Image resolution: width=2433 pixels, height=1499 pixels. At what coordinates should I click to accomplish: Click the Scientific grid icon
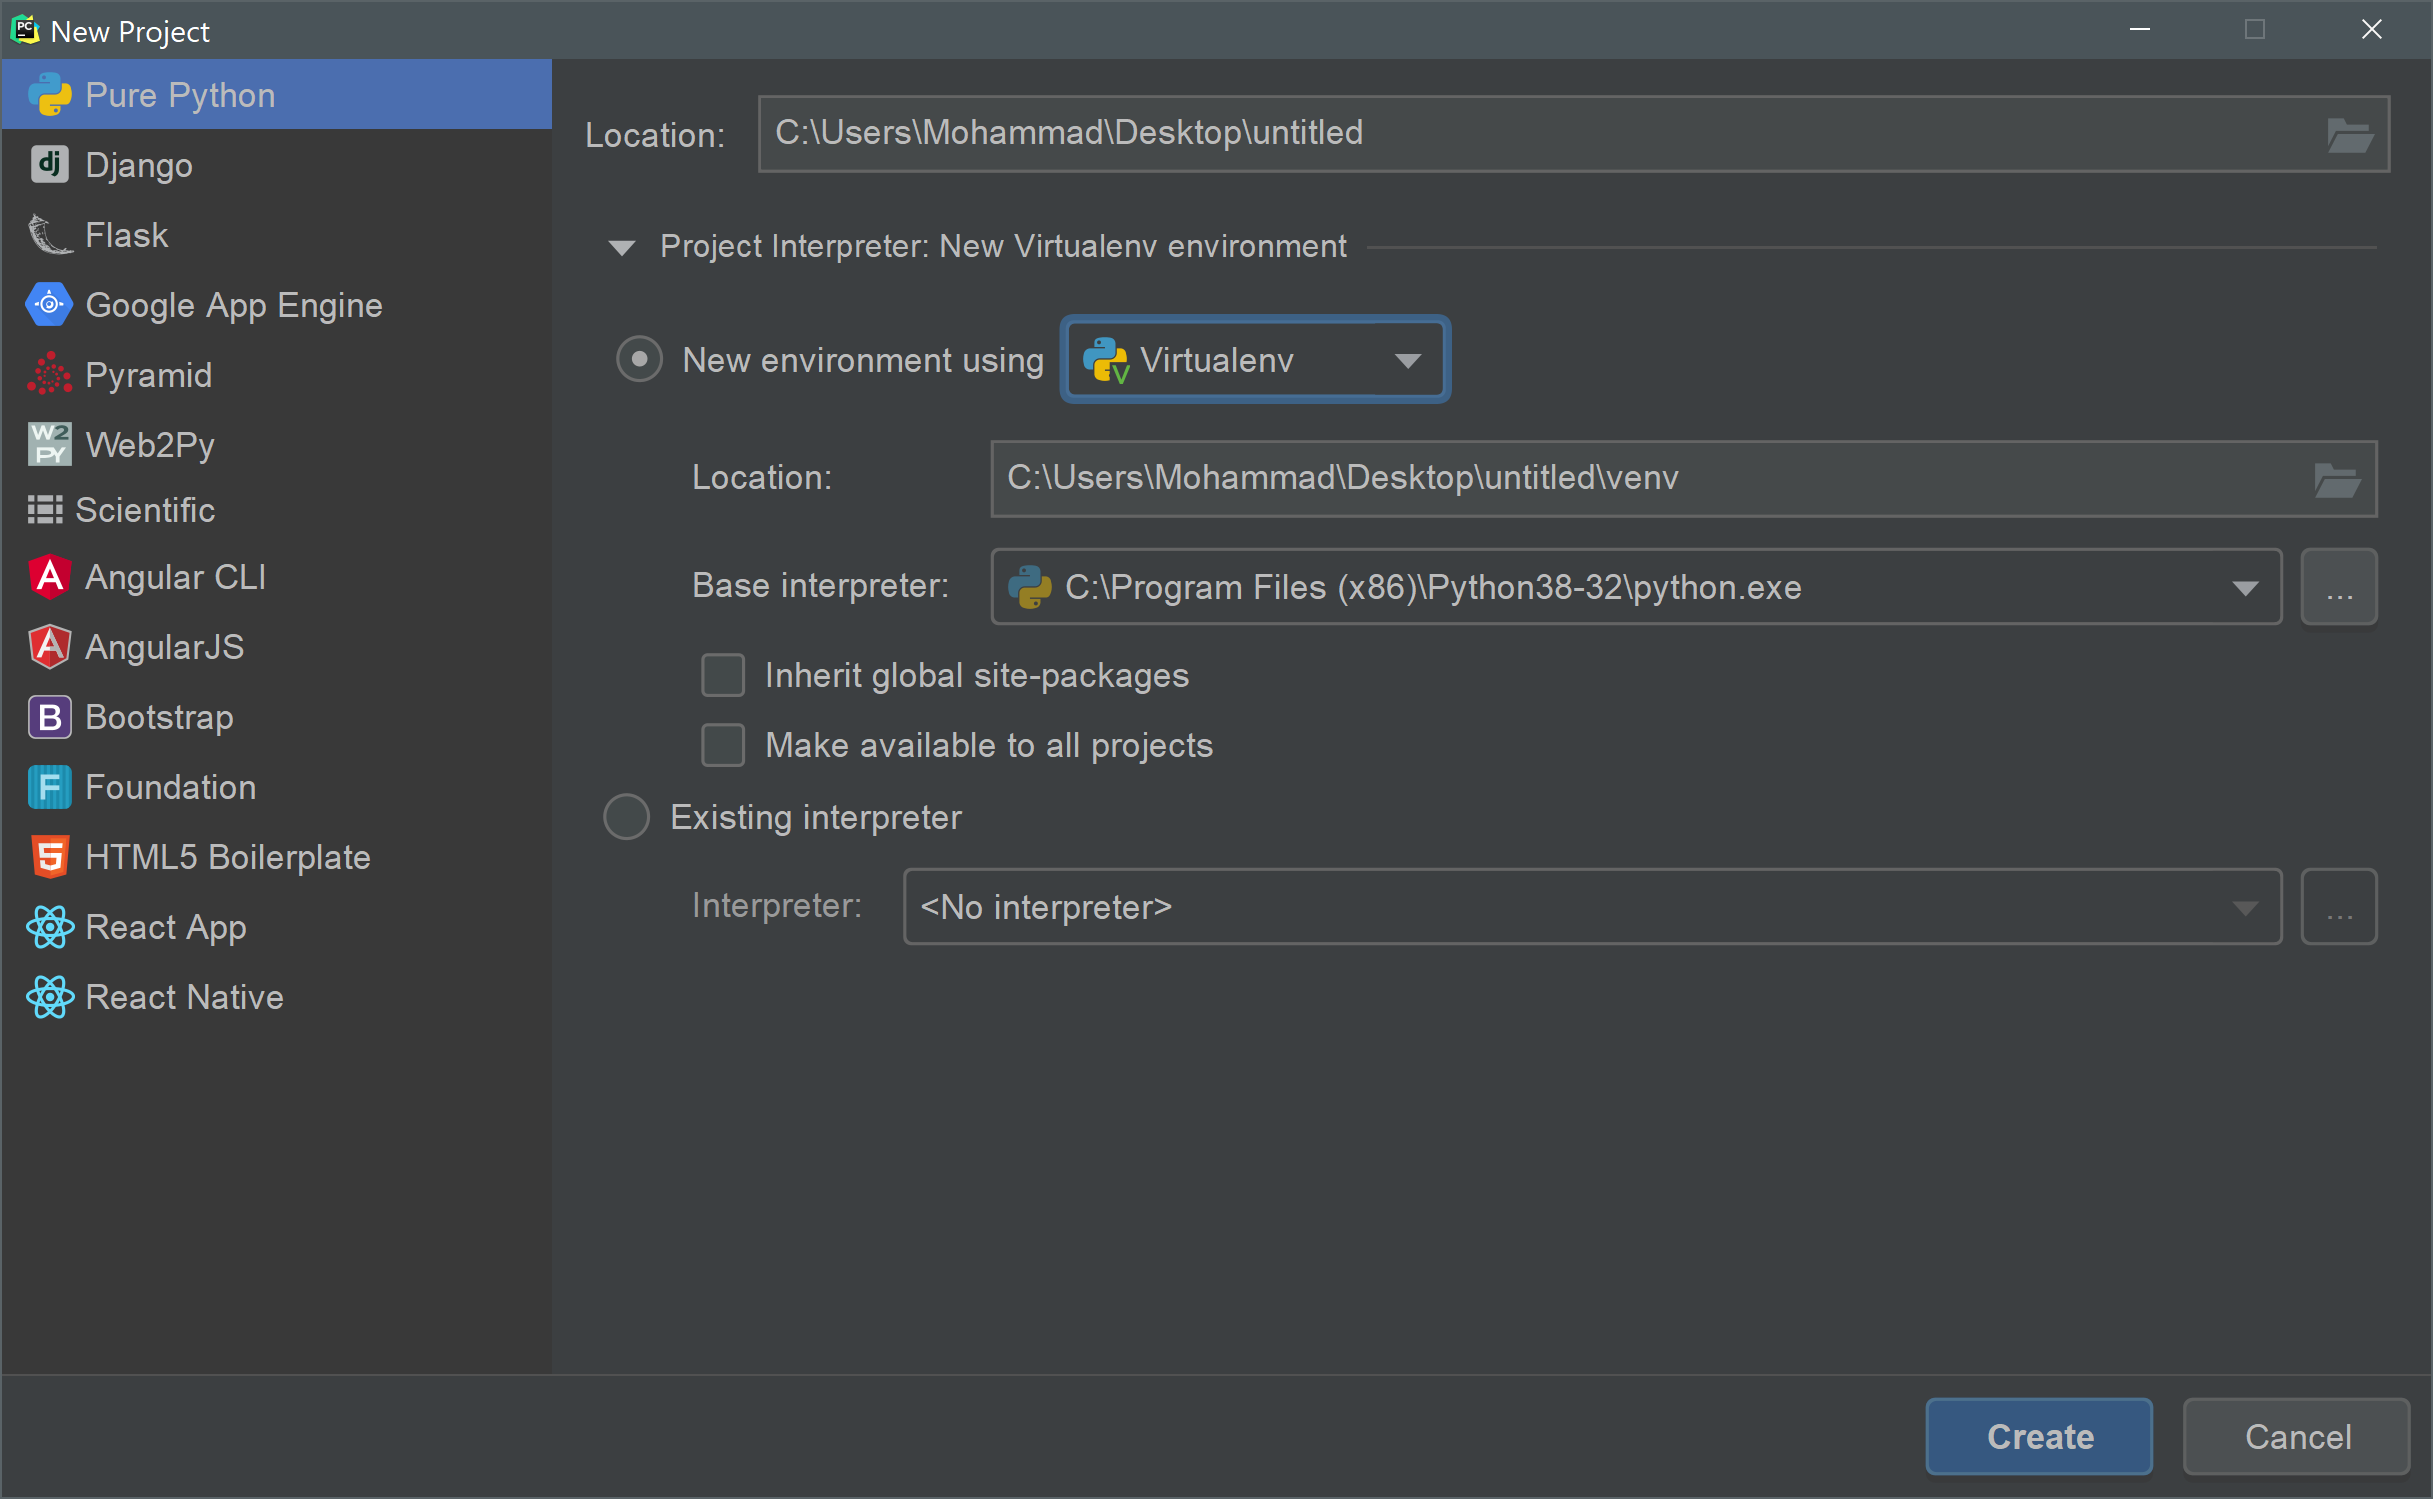tap(45, 510)
